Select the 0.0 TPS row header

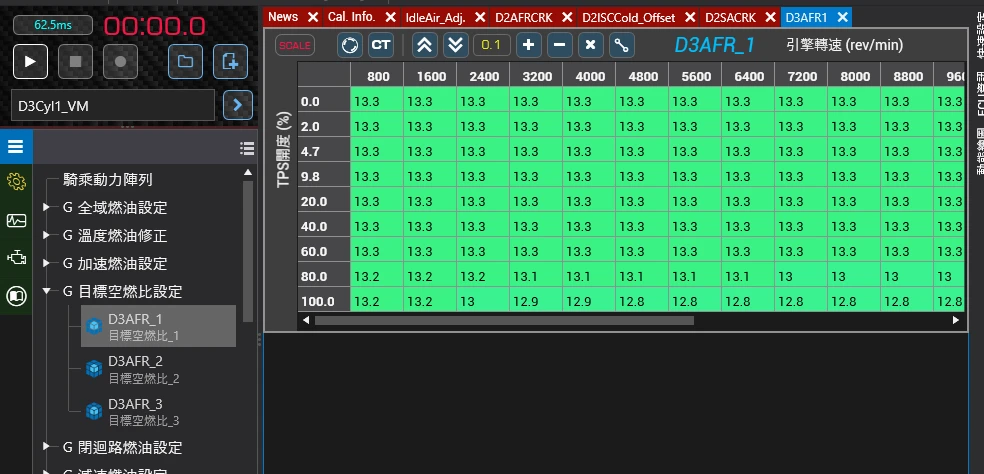click(x=324, y=101)
